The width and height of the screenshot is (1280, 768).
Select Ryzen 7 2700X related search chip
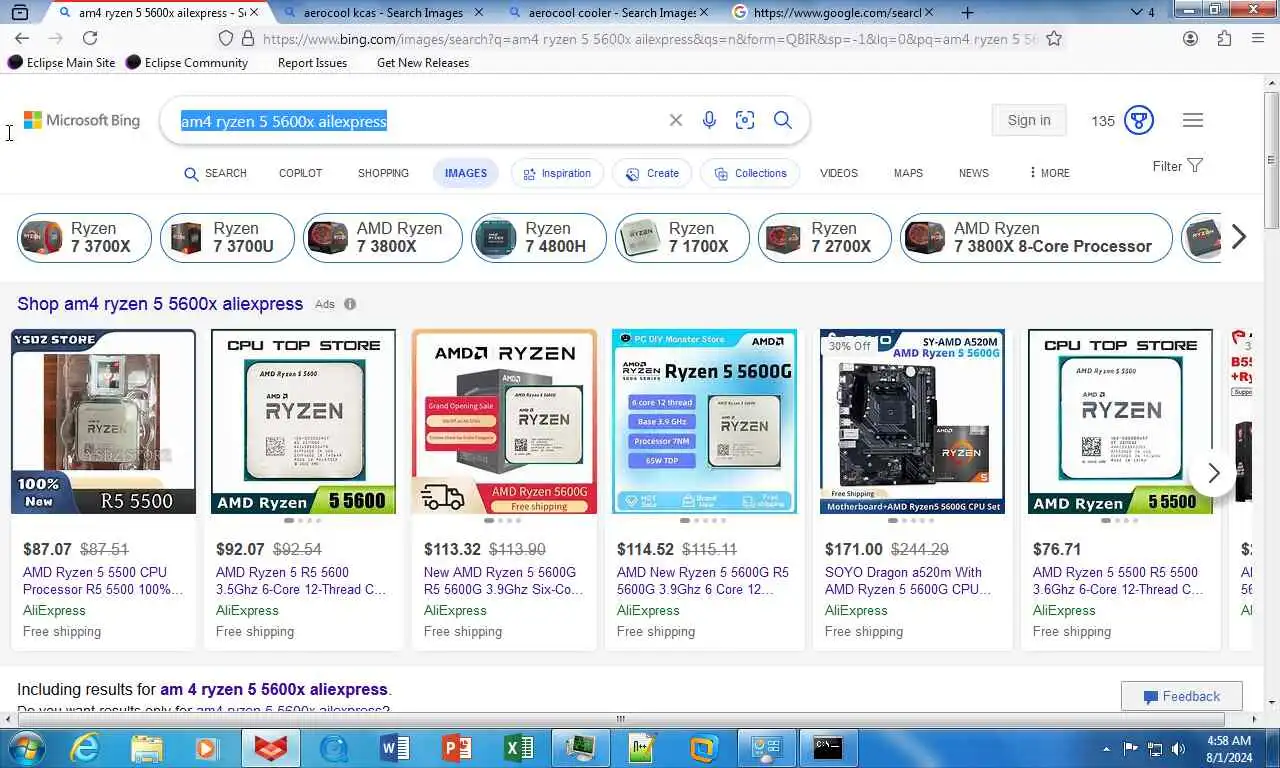click(825, 237)
